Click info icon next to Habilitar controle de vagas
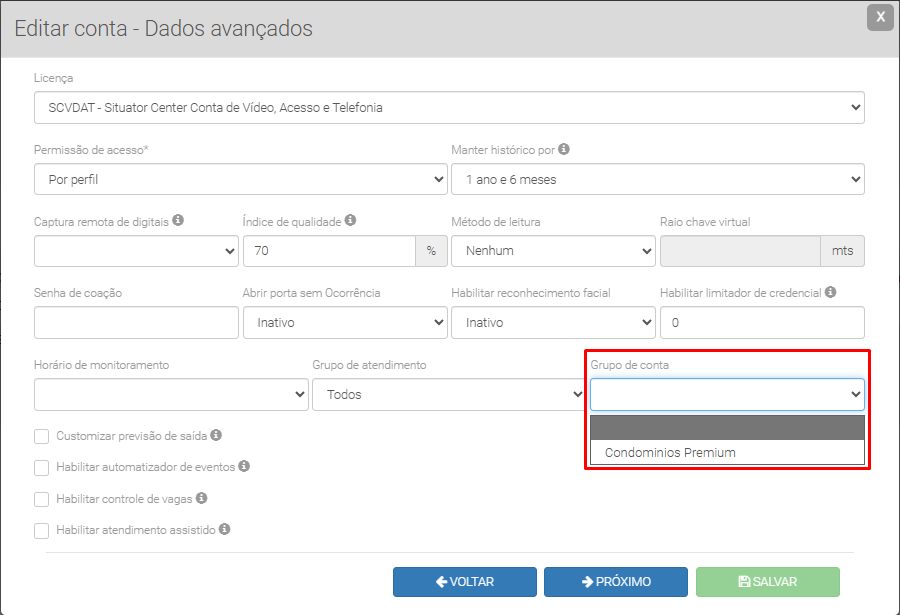This screenshot has height=615, width=900. point(202,497)
